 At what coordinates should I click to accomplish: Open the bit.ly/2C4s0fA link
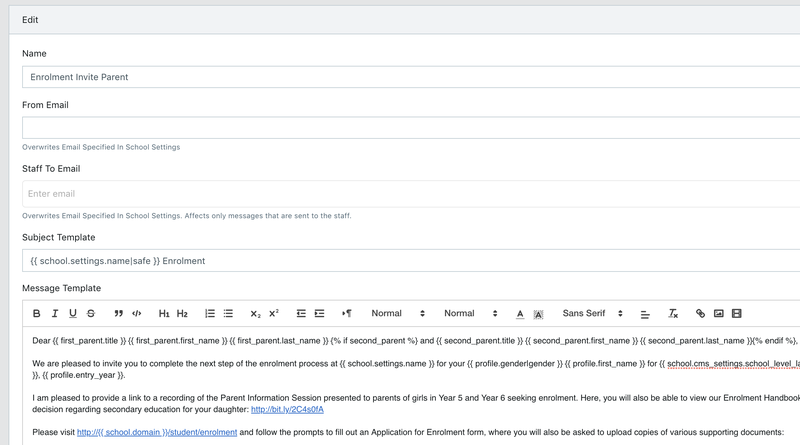[287, 409]
